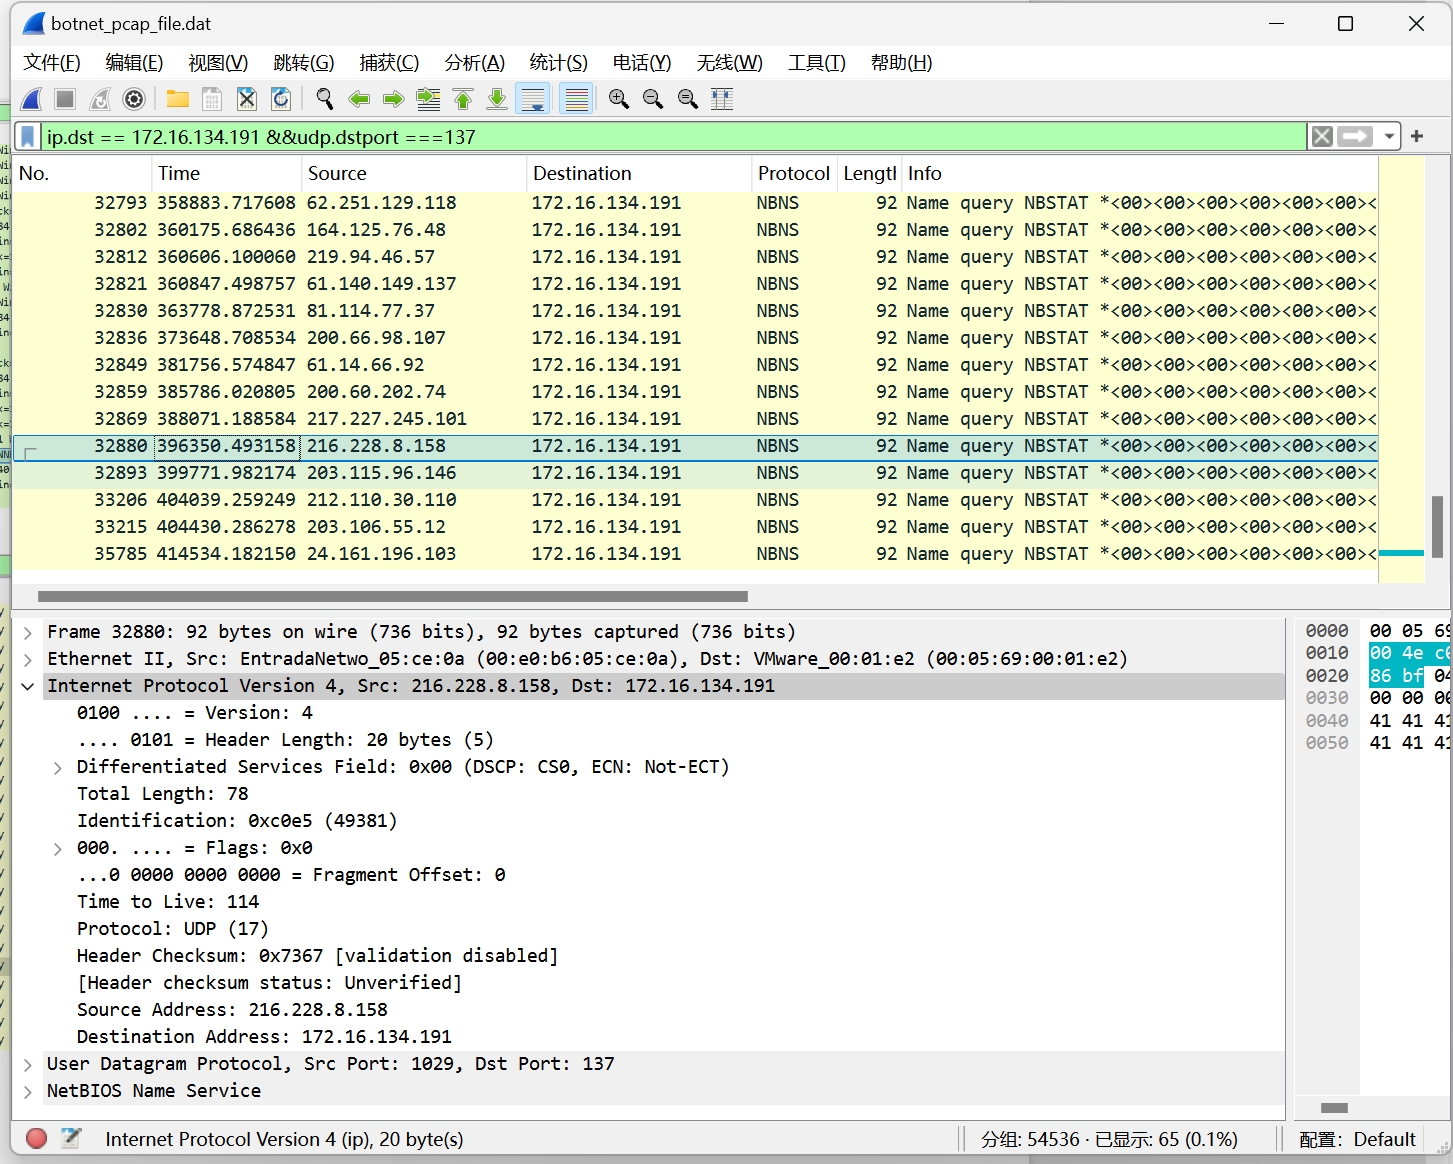The height and width of the screenshot is (1164, 1453).
Task: Expand the Ethernet II section
Action: (28, 659)
